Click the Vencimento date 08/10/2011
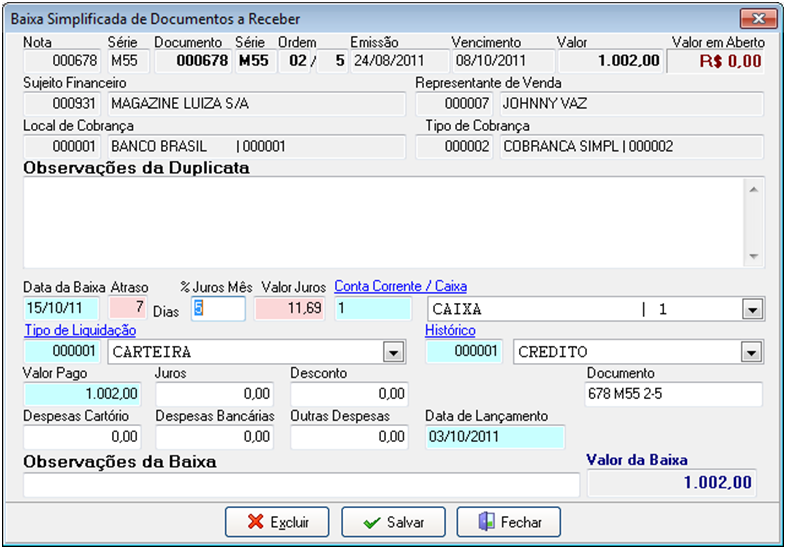Screen dimensions: 787x550 503,61
